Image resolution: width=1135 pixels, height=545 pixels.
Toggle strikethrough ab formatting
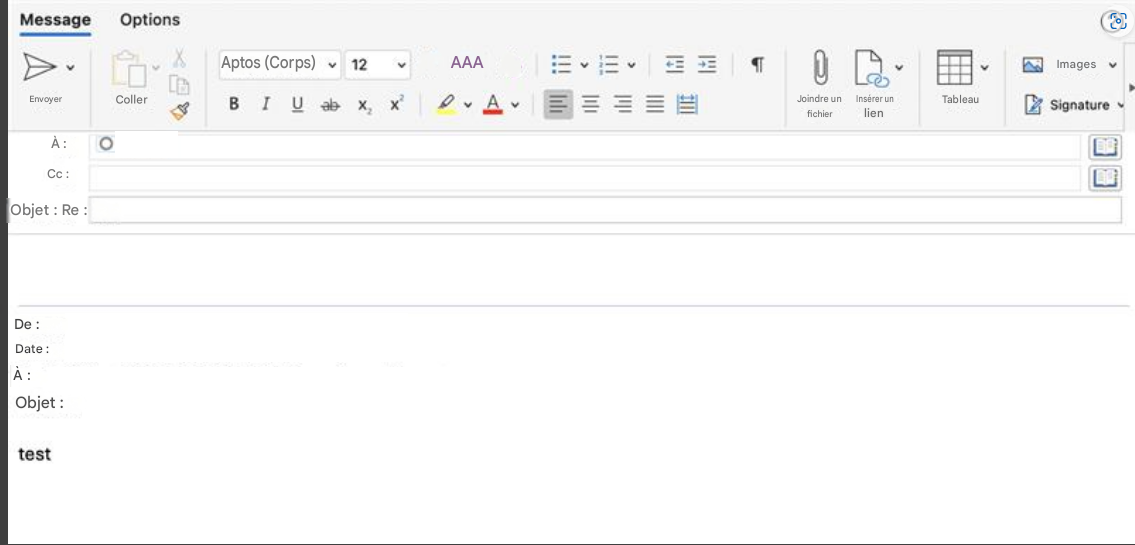[x=330, y=106]
